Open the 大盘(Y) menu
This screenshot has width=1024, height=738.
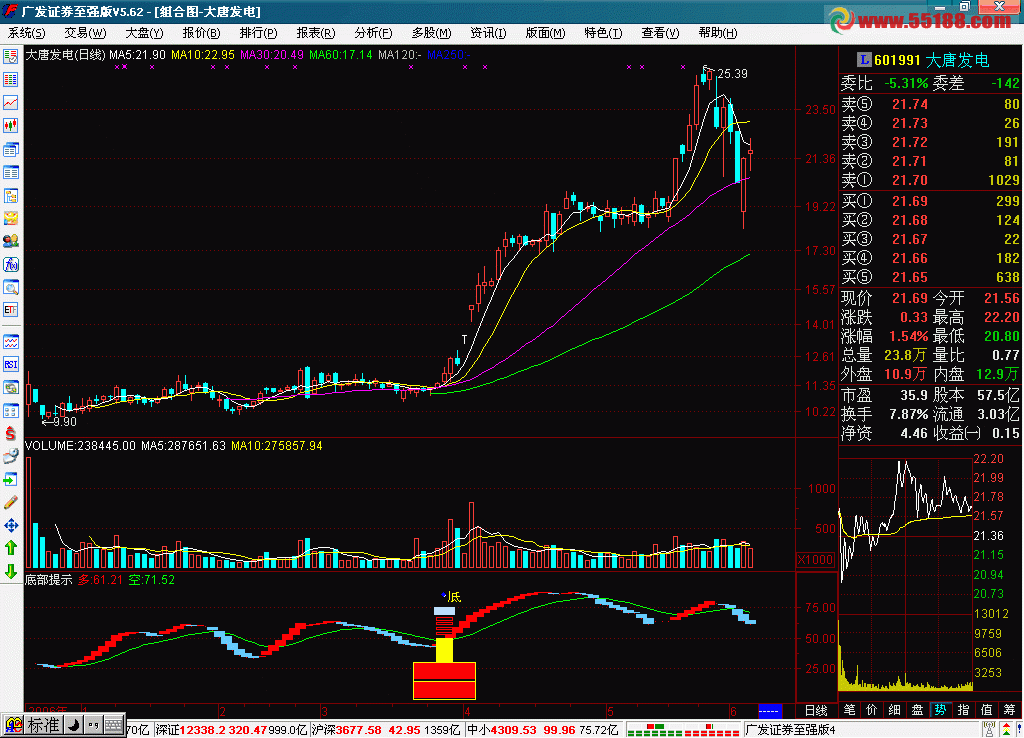tap(144, 33)
